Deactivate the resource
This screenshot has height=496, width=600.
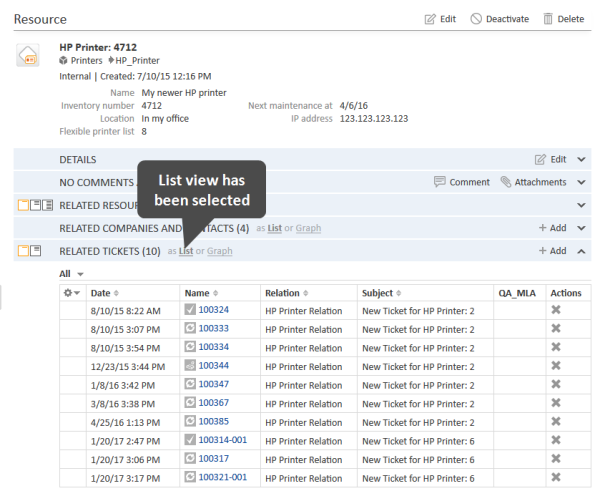click(x=500, y=19)
